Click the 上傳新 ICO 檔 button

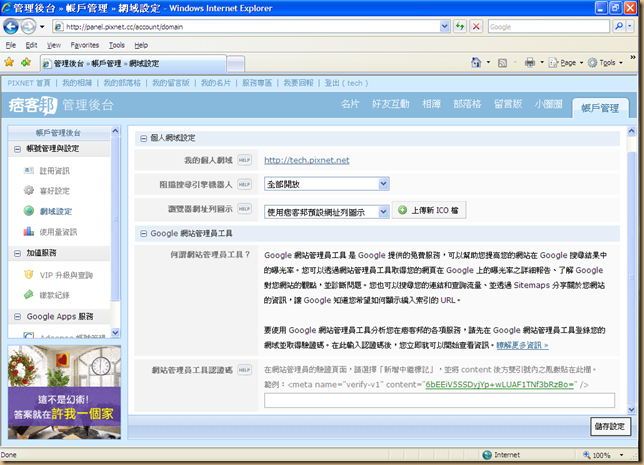pos(429,210)
